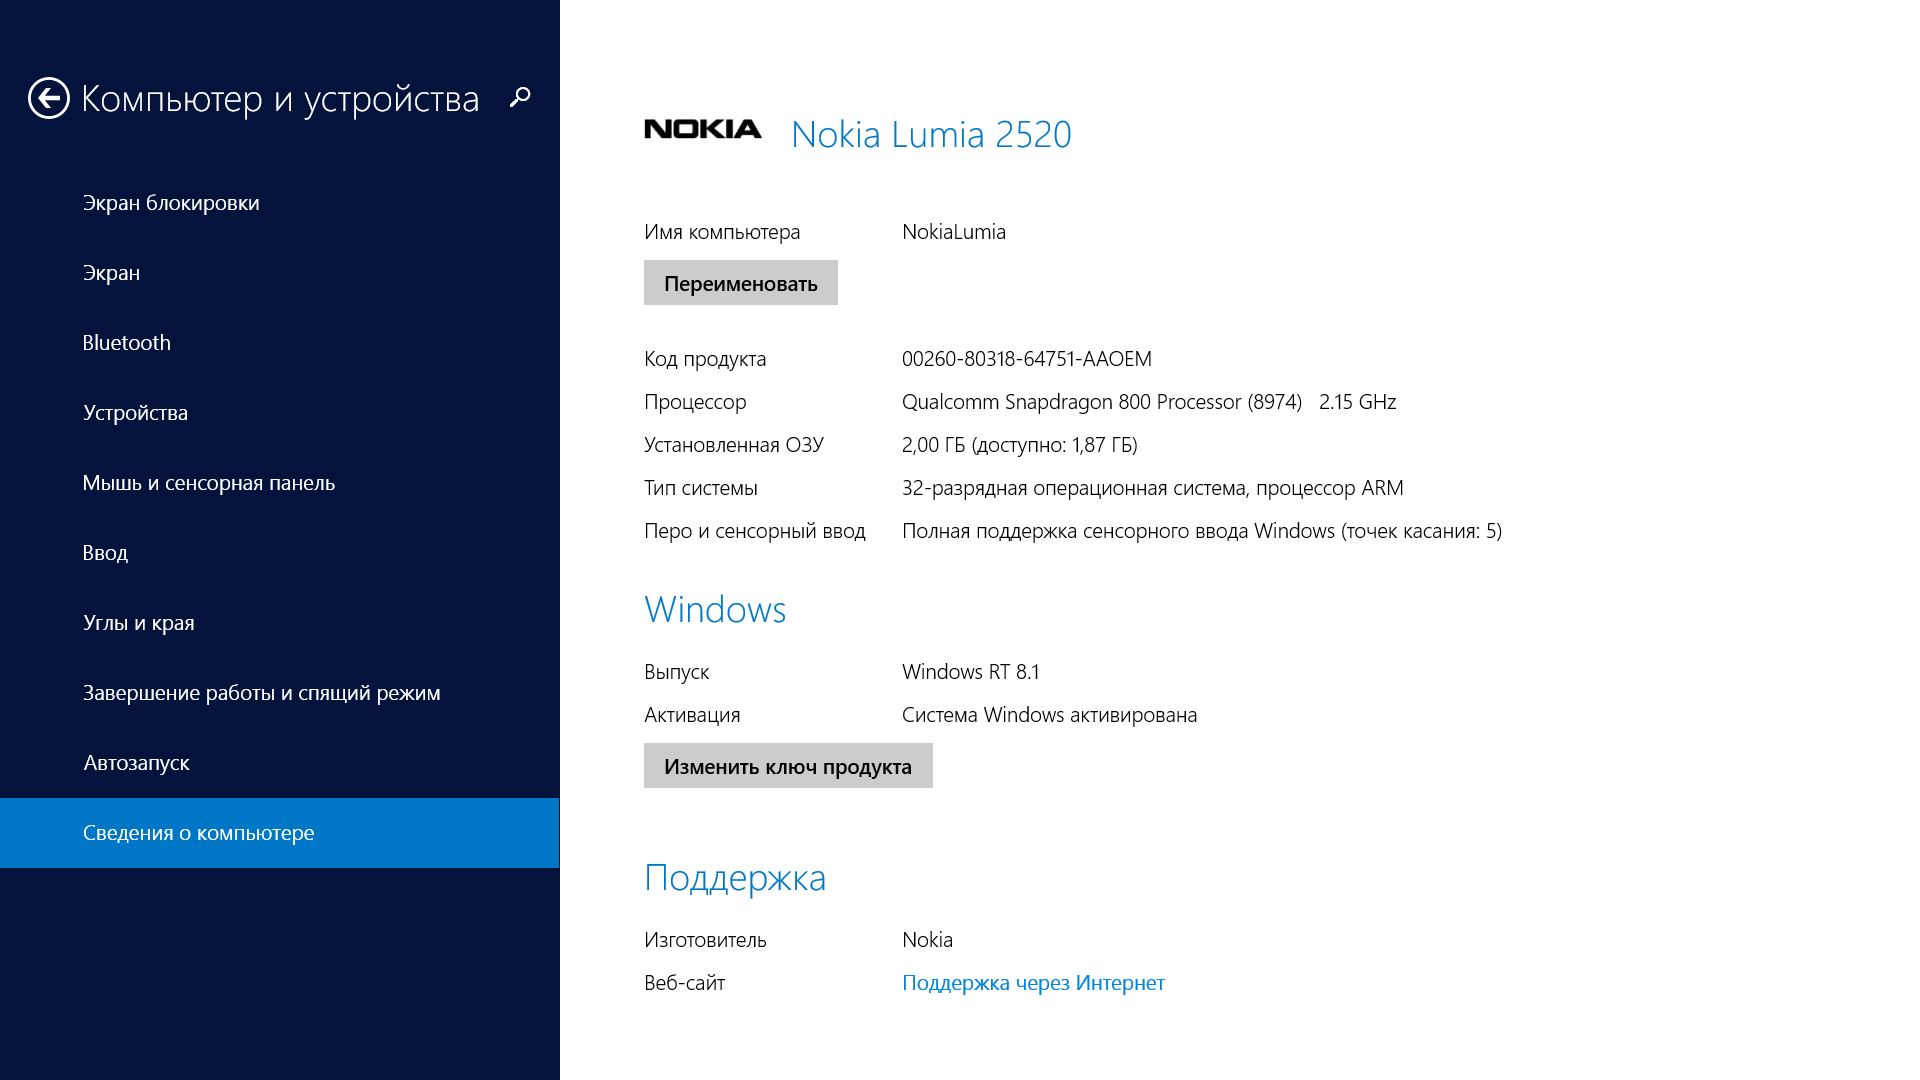The image size is (1920, 1080).
Task: Open Bluetooth settings
Action: [x=280, y=343]
